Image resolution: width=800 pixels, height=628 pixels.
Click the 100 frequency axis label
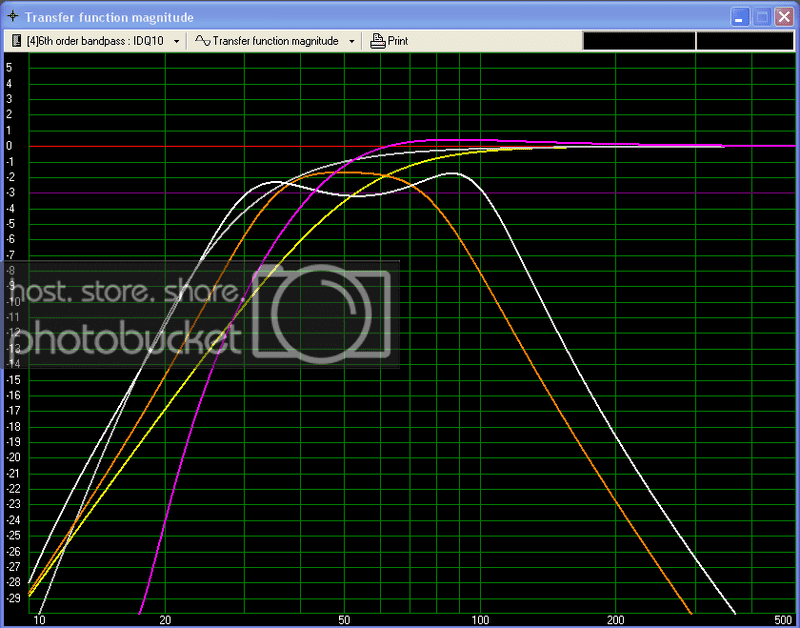click(480, 620)
